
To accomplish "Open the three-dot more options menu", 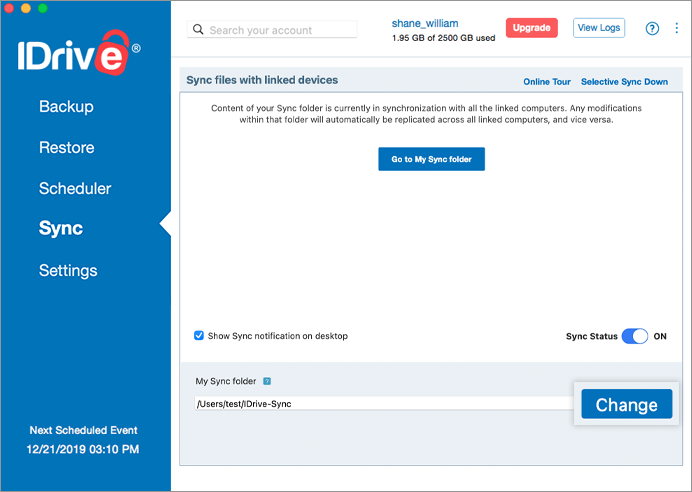I will click(677, 28).
